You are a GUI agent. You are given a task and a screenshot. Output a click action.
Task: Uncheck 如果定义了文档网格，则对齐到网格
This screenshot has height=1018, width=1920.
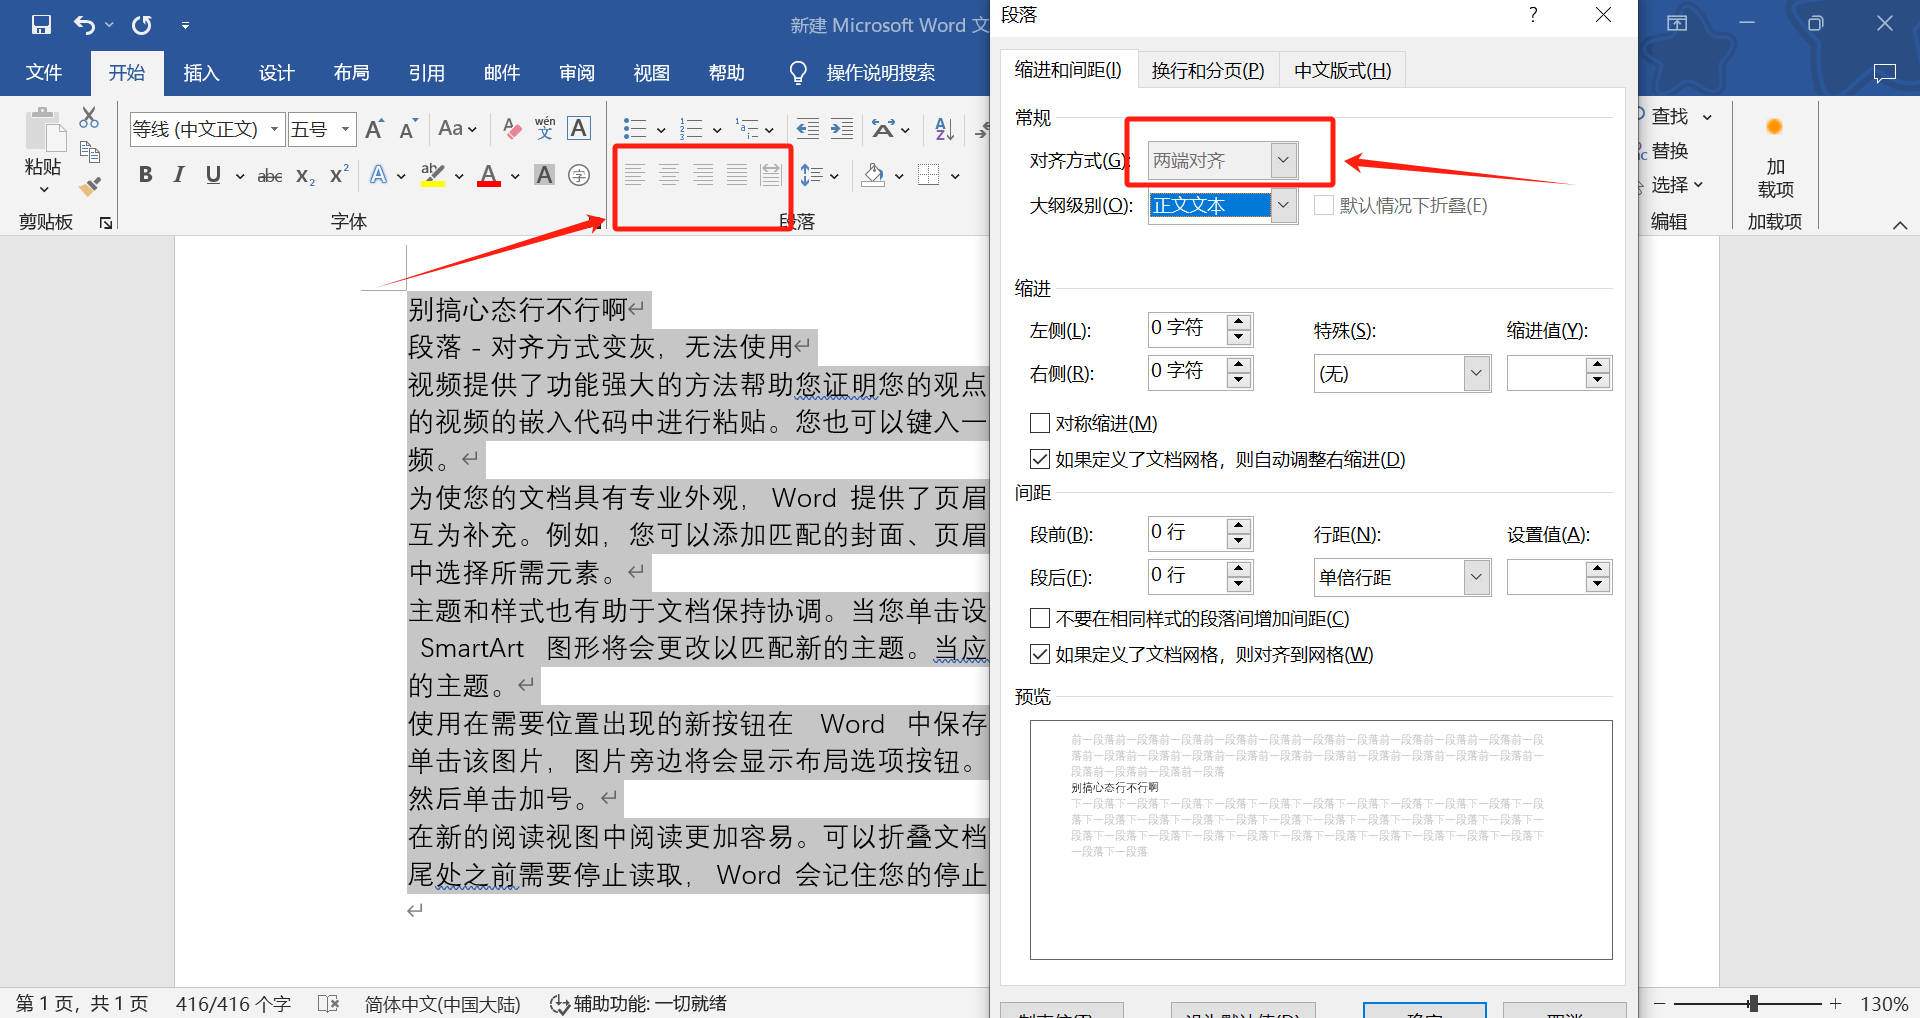[x=1039, y=653]
